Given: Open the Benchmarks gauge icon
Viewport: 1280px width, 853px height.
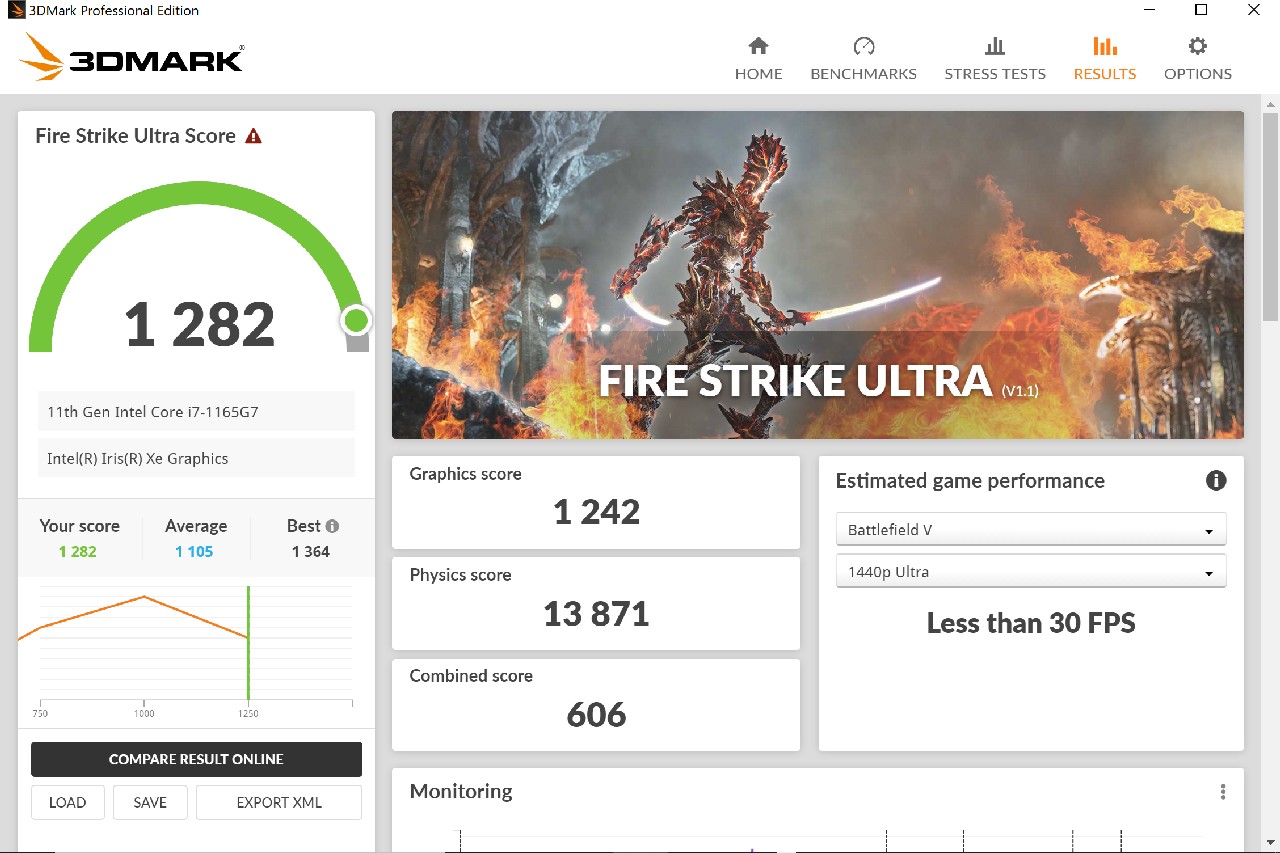Looking at the screenshot, I should (864, 46).
